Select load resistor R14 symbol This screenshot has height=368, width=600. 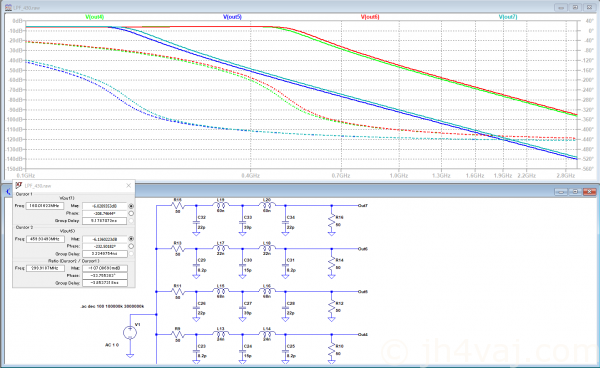[x=332, y=264]
